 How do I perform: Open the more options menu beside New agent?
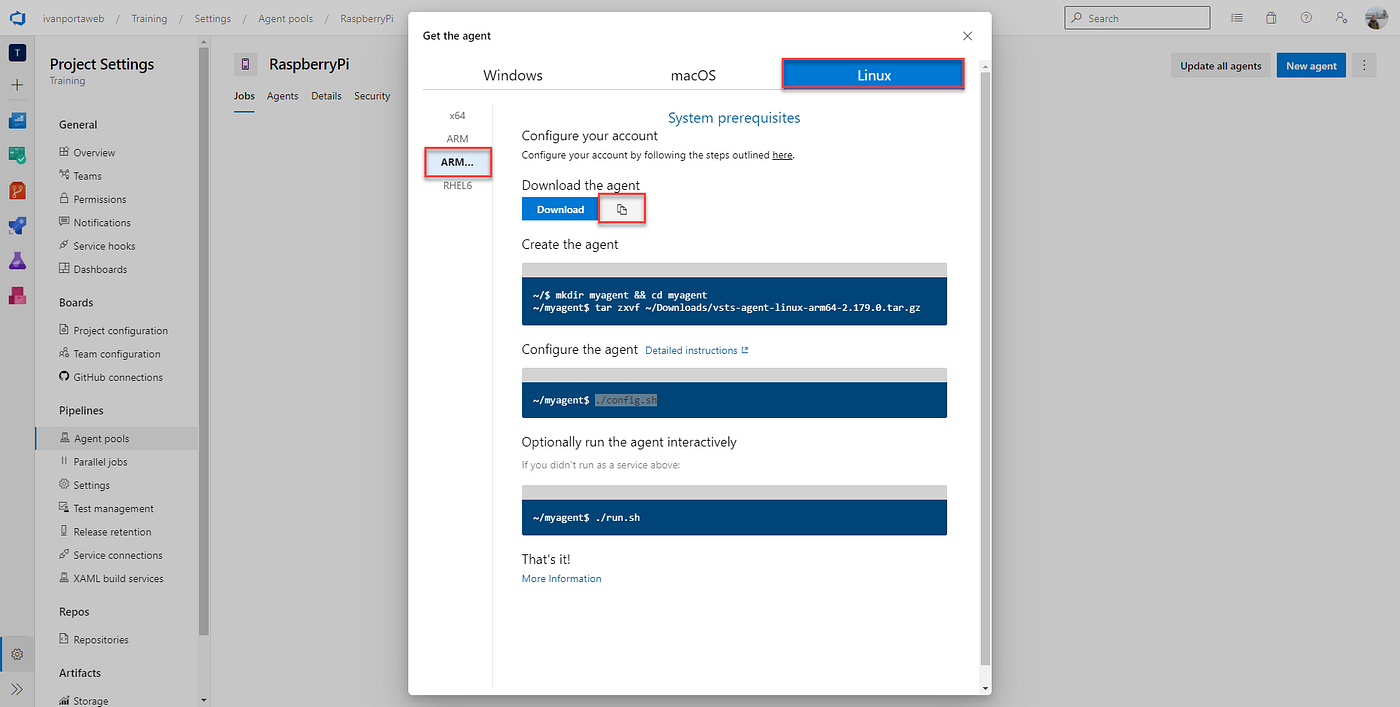(x=1364, y=64)
